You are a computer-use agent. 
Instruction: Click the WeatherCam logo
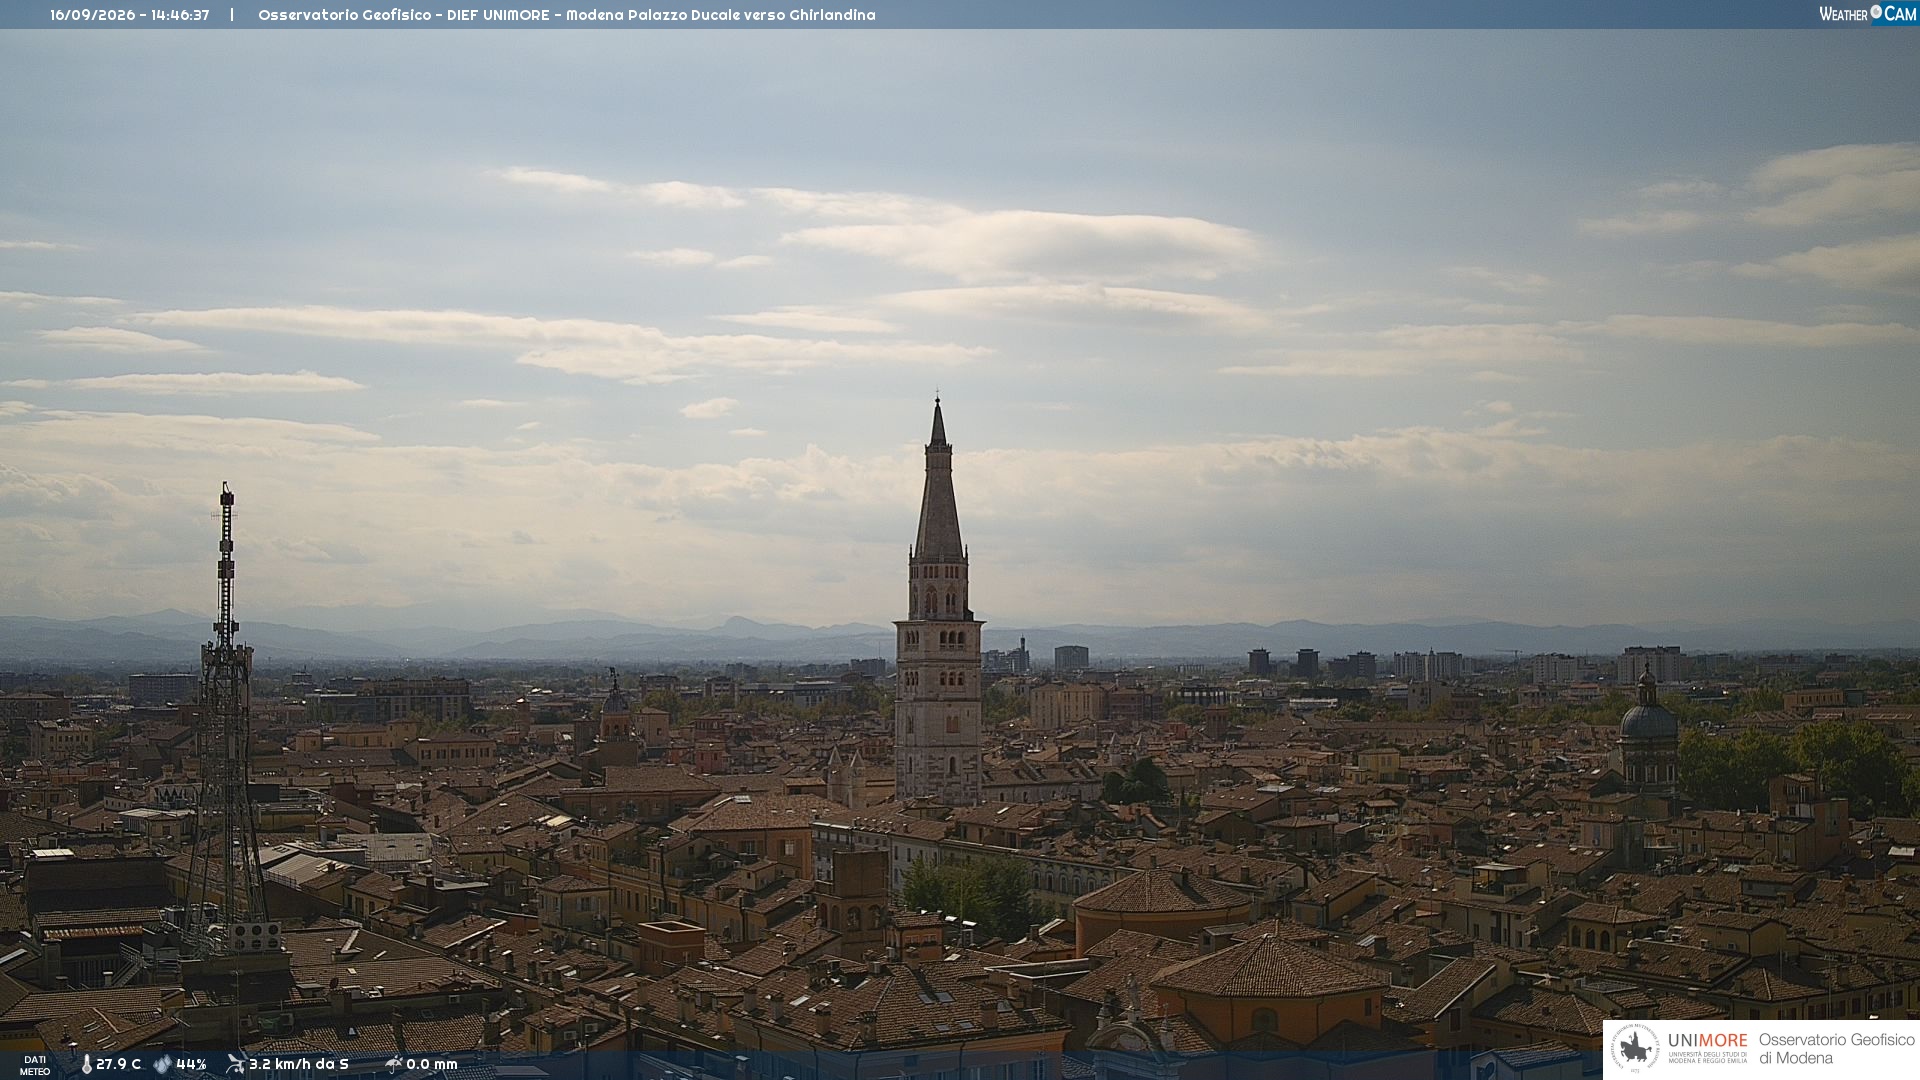pos(1868,14)
